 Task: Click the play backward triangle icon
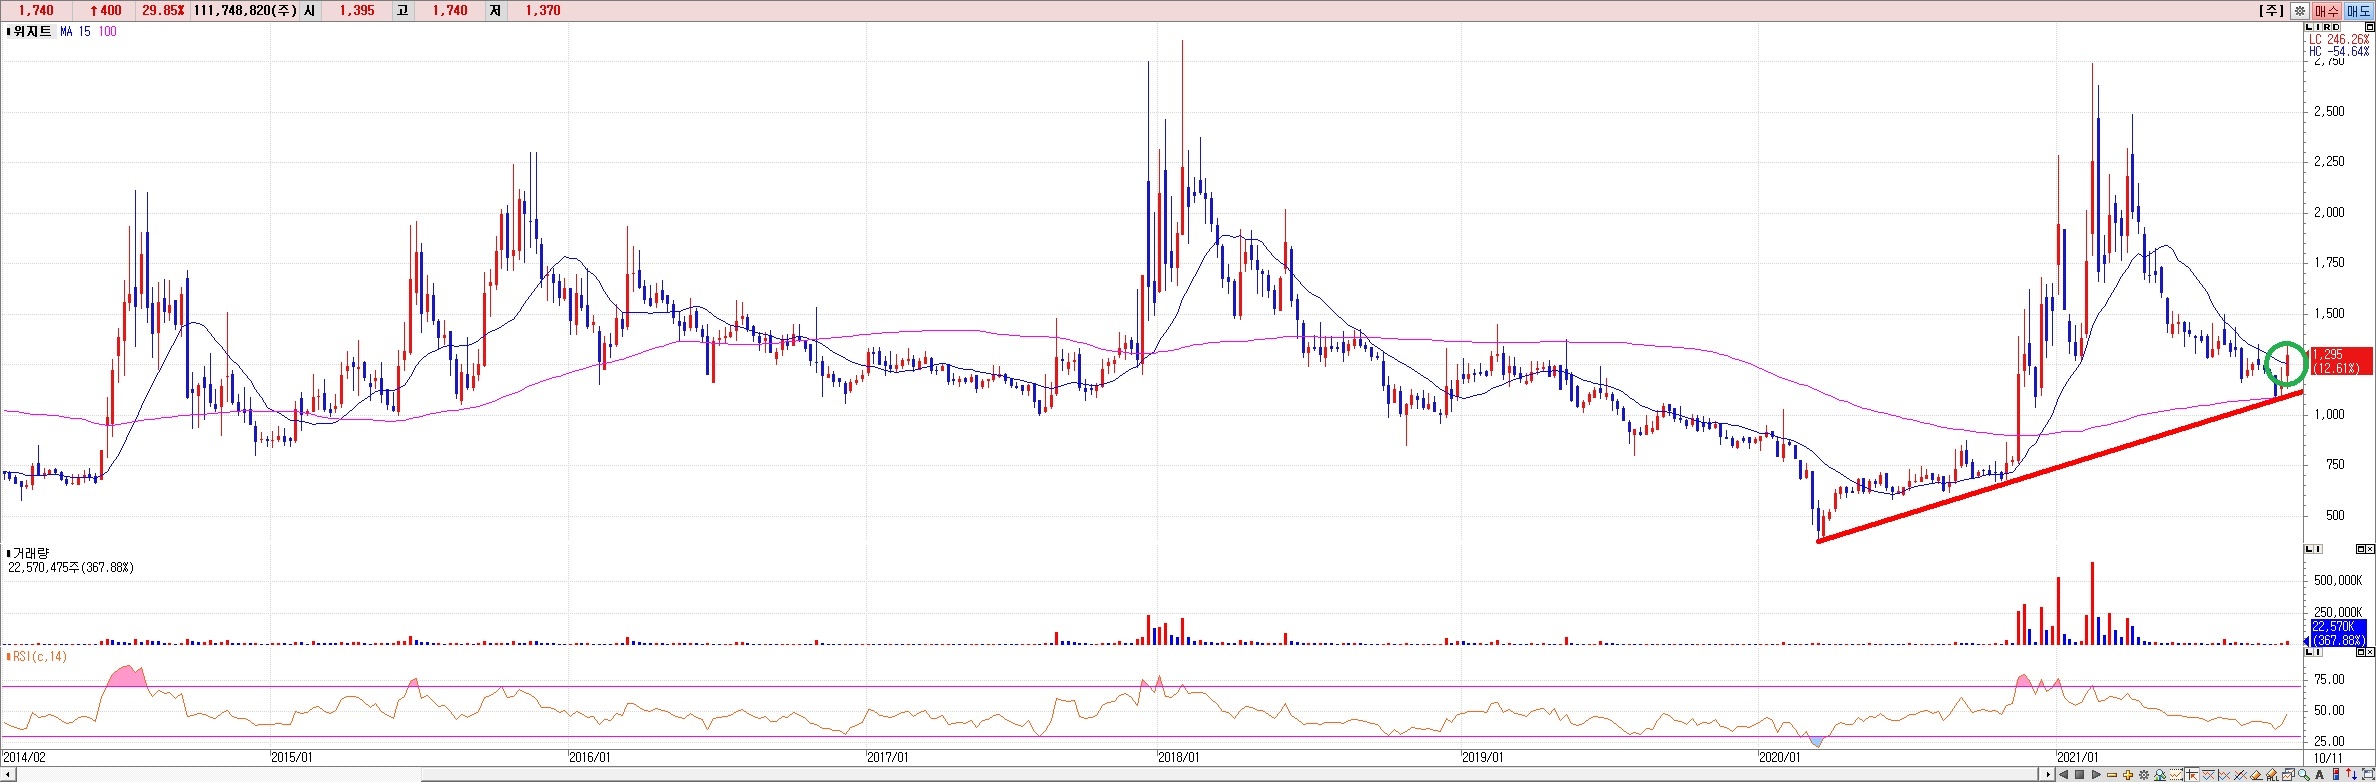(x=2063, y=774)
